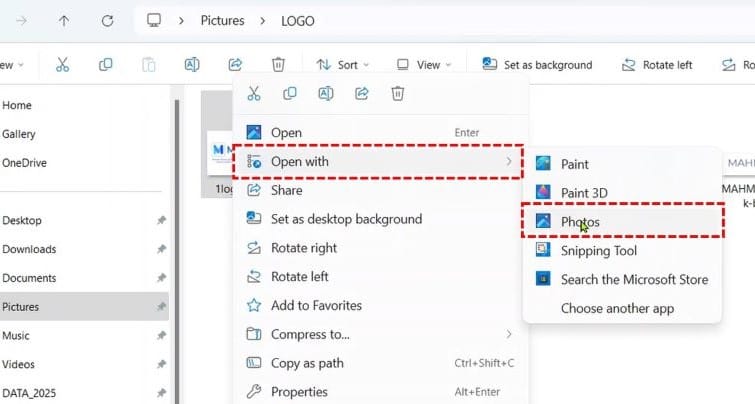The height and width of the screenshot is (404, 755).
Task: Click the Cut icon in context menu
Action: point(254,93)
